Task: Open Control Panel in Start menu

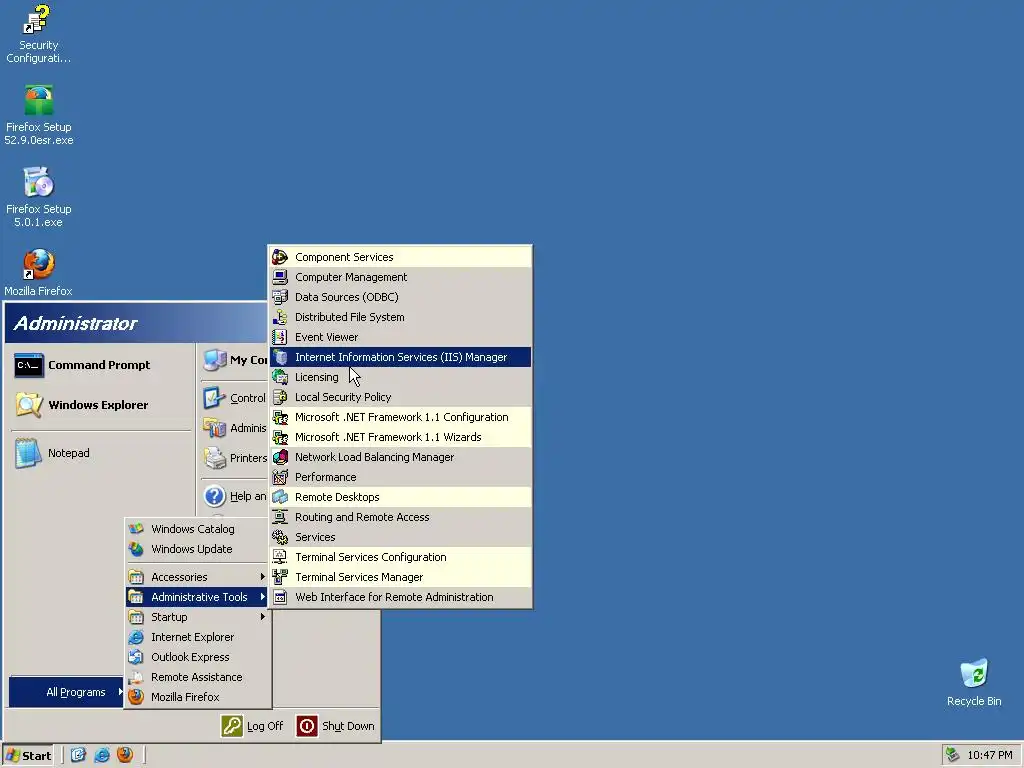Action: coord(234,398)
